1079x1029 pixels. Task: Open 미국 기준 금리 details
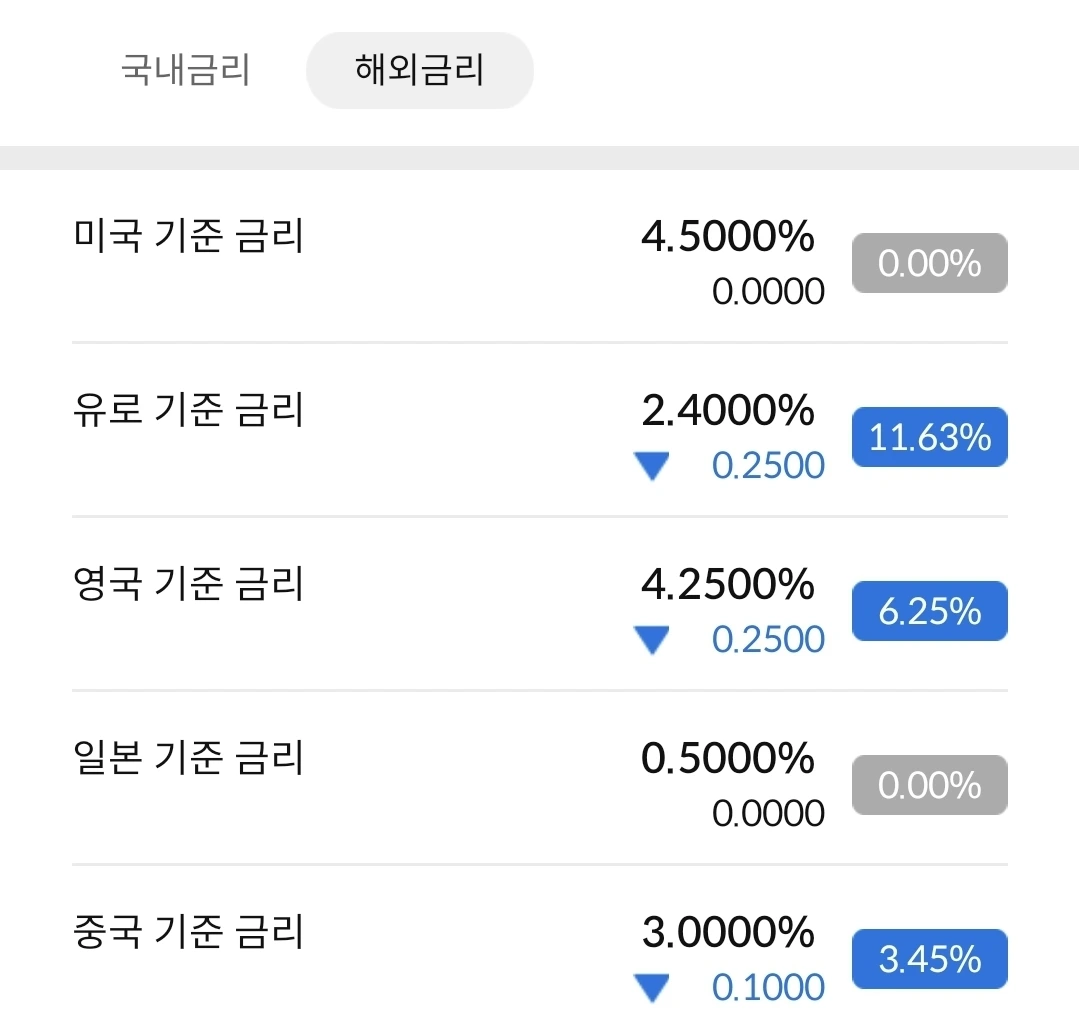tap(188, 238)
